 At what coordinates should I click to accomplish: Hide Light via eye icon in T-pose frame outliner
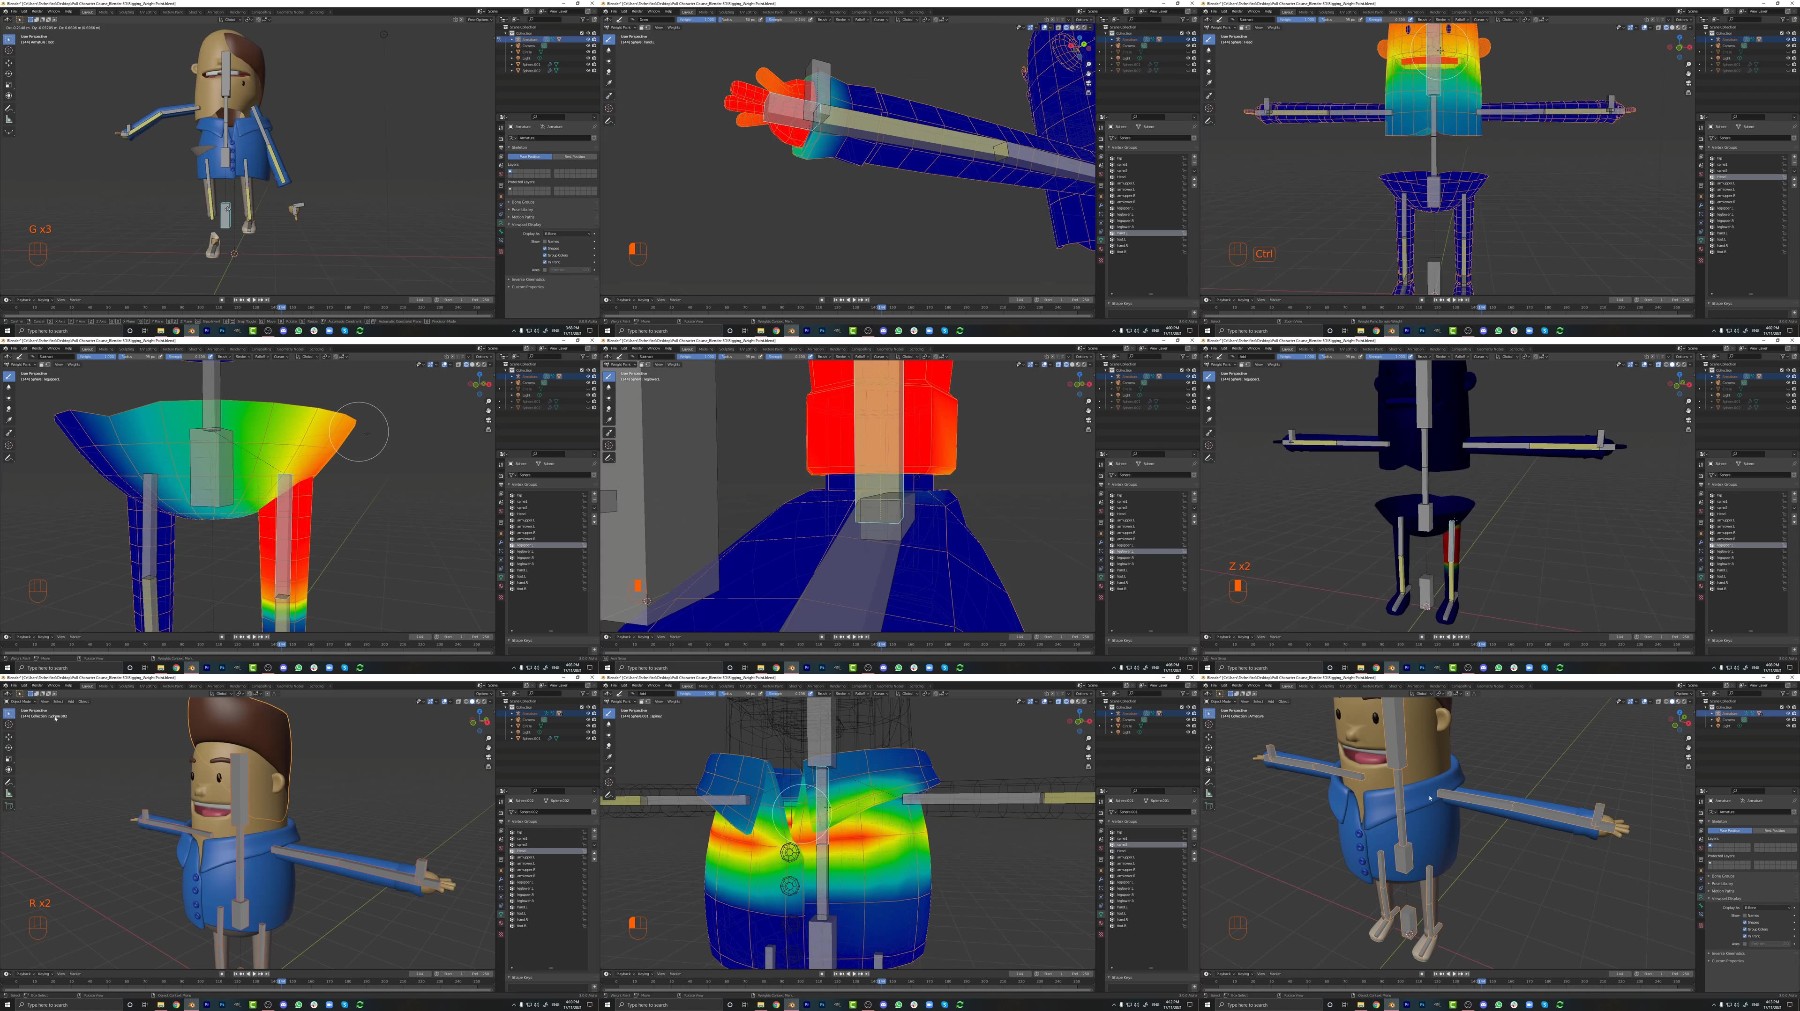pyautogui.click(x=1788, y=726)
